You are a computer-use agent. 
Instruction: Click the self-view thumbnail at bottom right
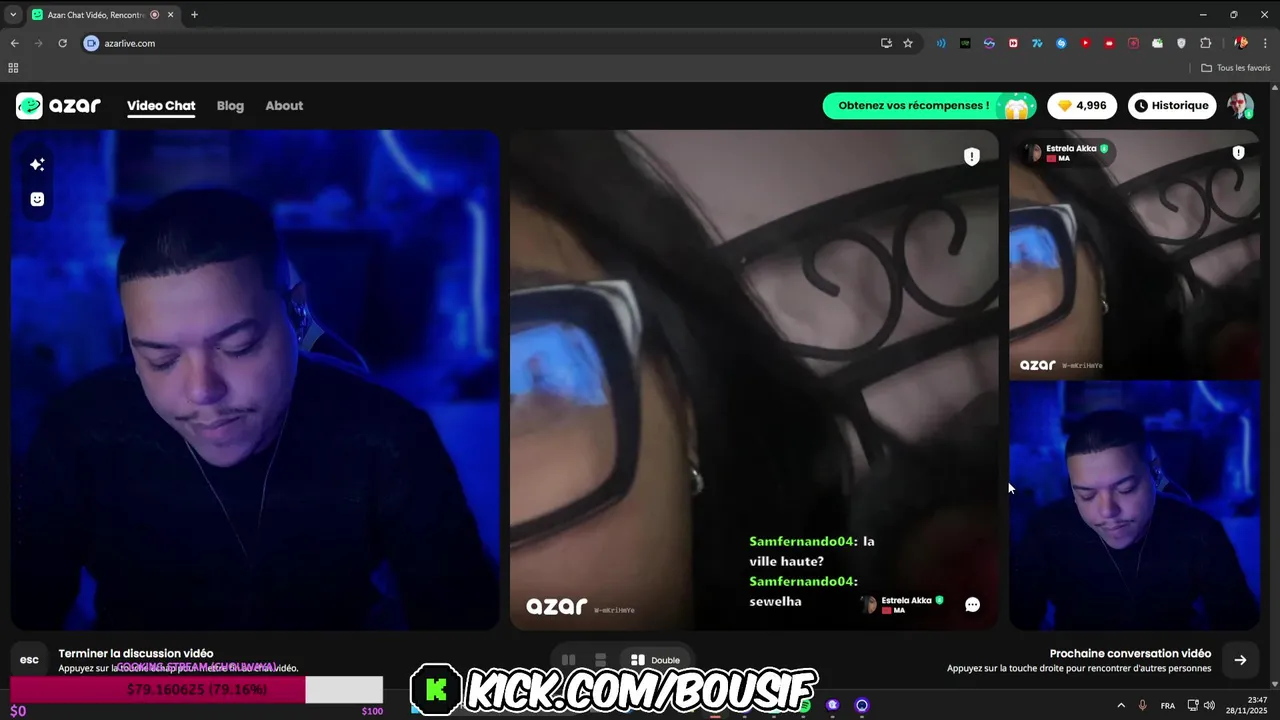click(x=1134, y=505)
